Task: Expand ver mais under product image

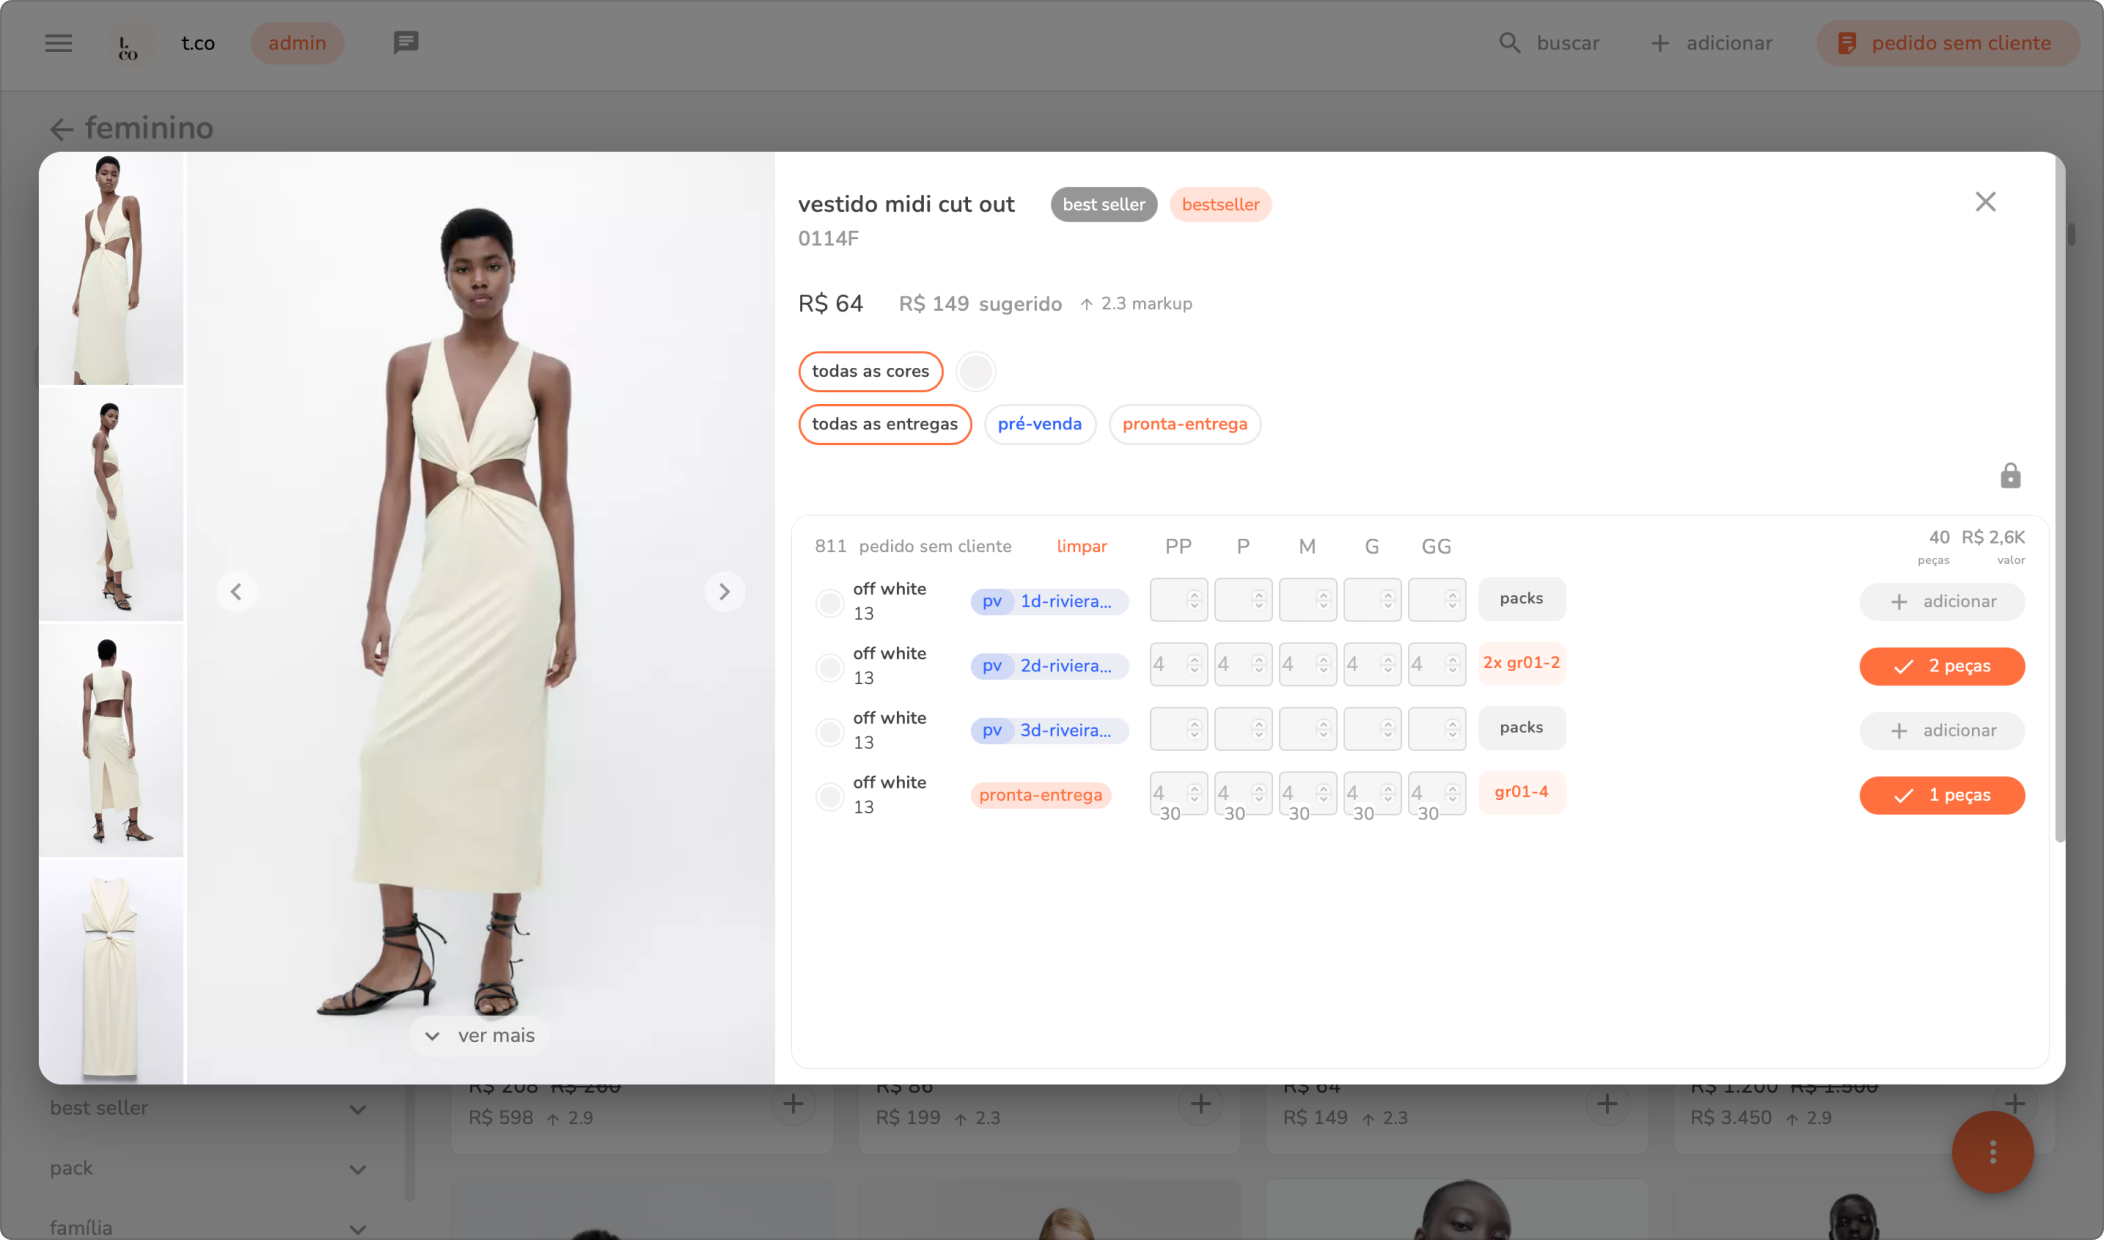Action: click(x=480, y=1036)
